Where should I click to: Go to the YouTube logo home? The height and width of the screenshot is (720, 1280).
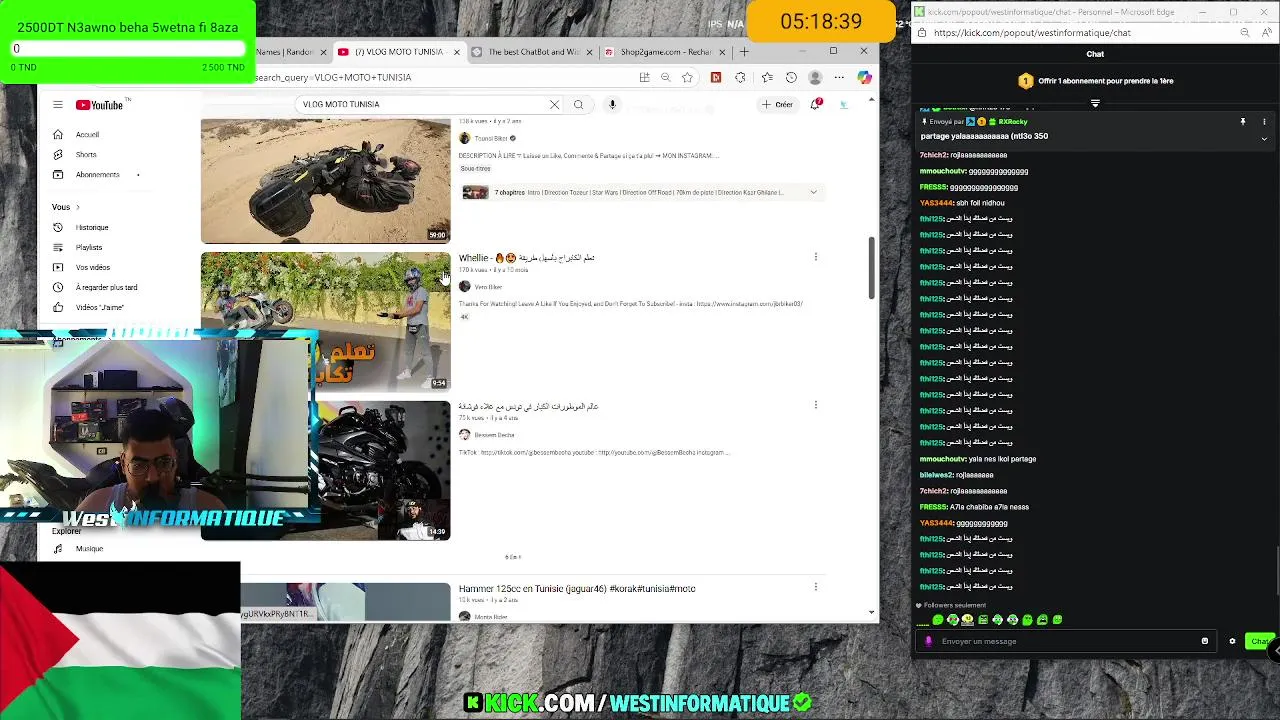(99, 105)
